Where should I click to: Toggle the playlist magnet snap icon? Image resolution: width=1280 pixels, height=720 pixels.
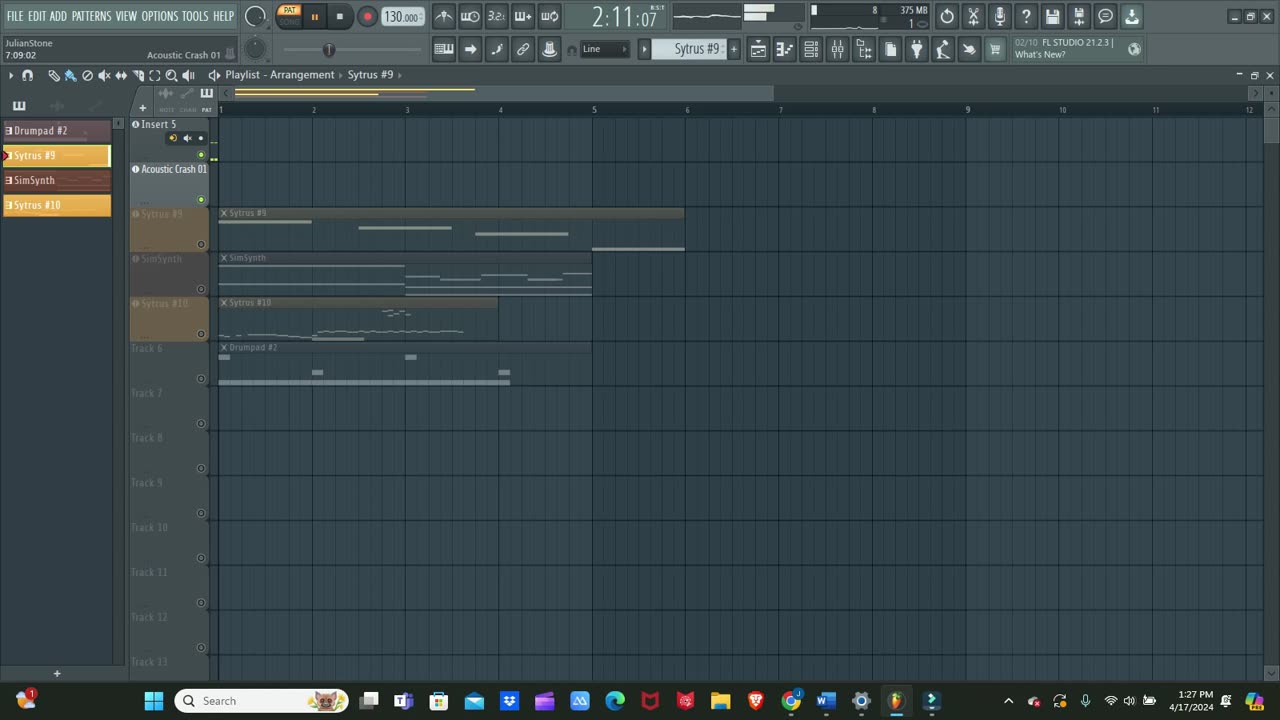[x=27, y=75]
